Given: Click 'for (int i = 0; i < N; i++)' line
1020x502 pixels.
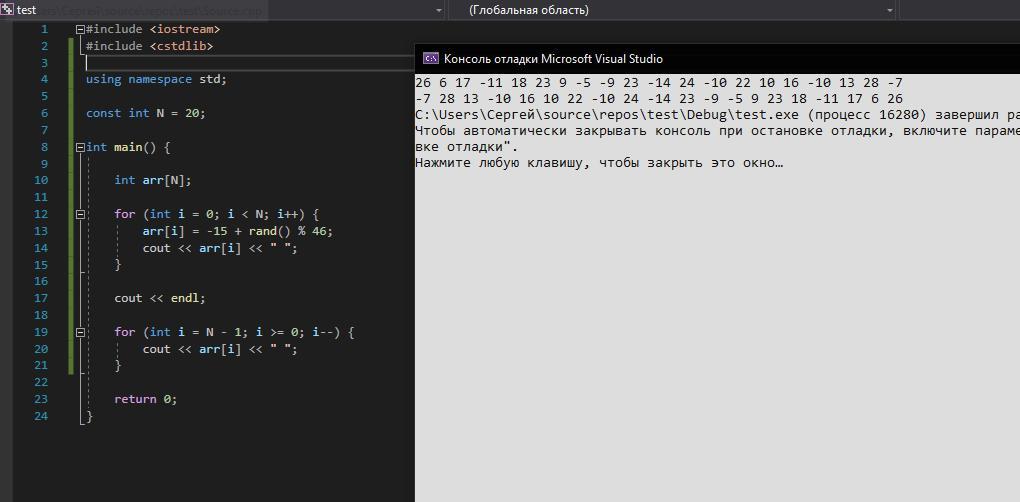Looking at the screenshot, I should [217, 214].
